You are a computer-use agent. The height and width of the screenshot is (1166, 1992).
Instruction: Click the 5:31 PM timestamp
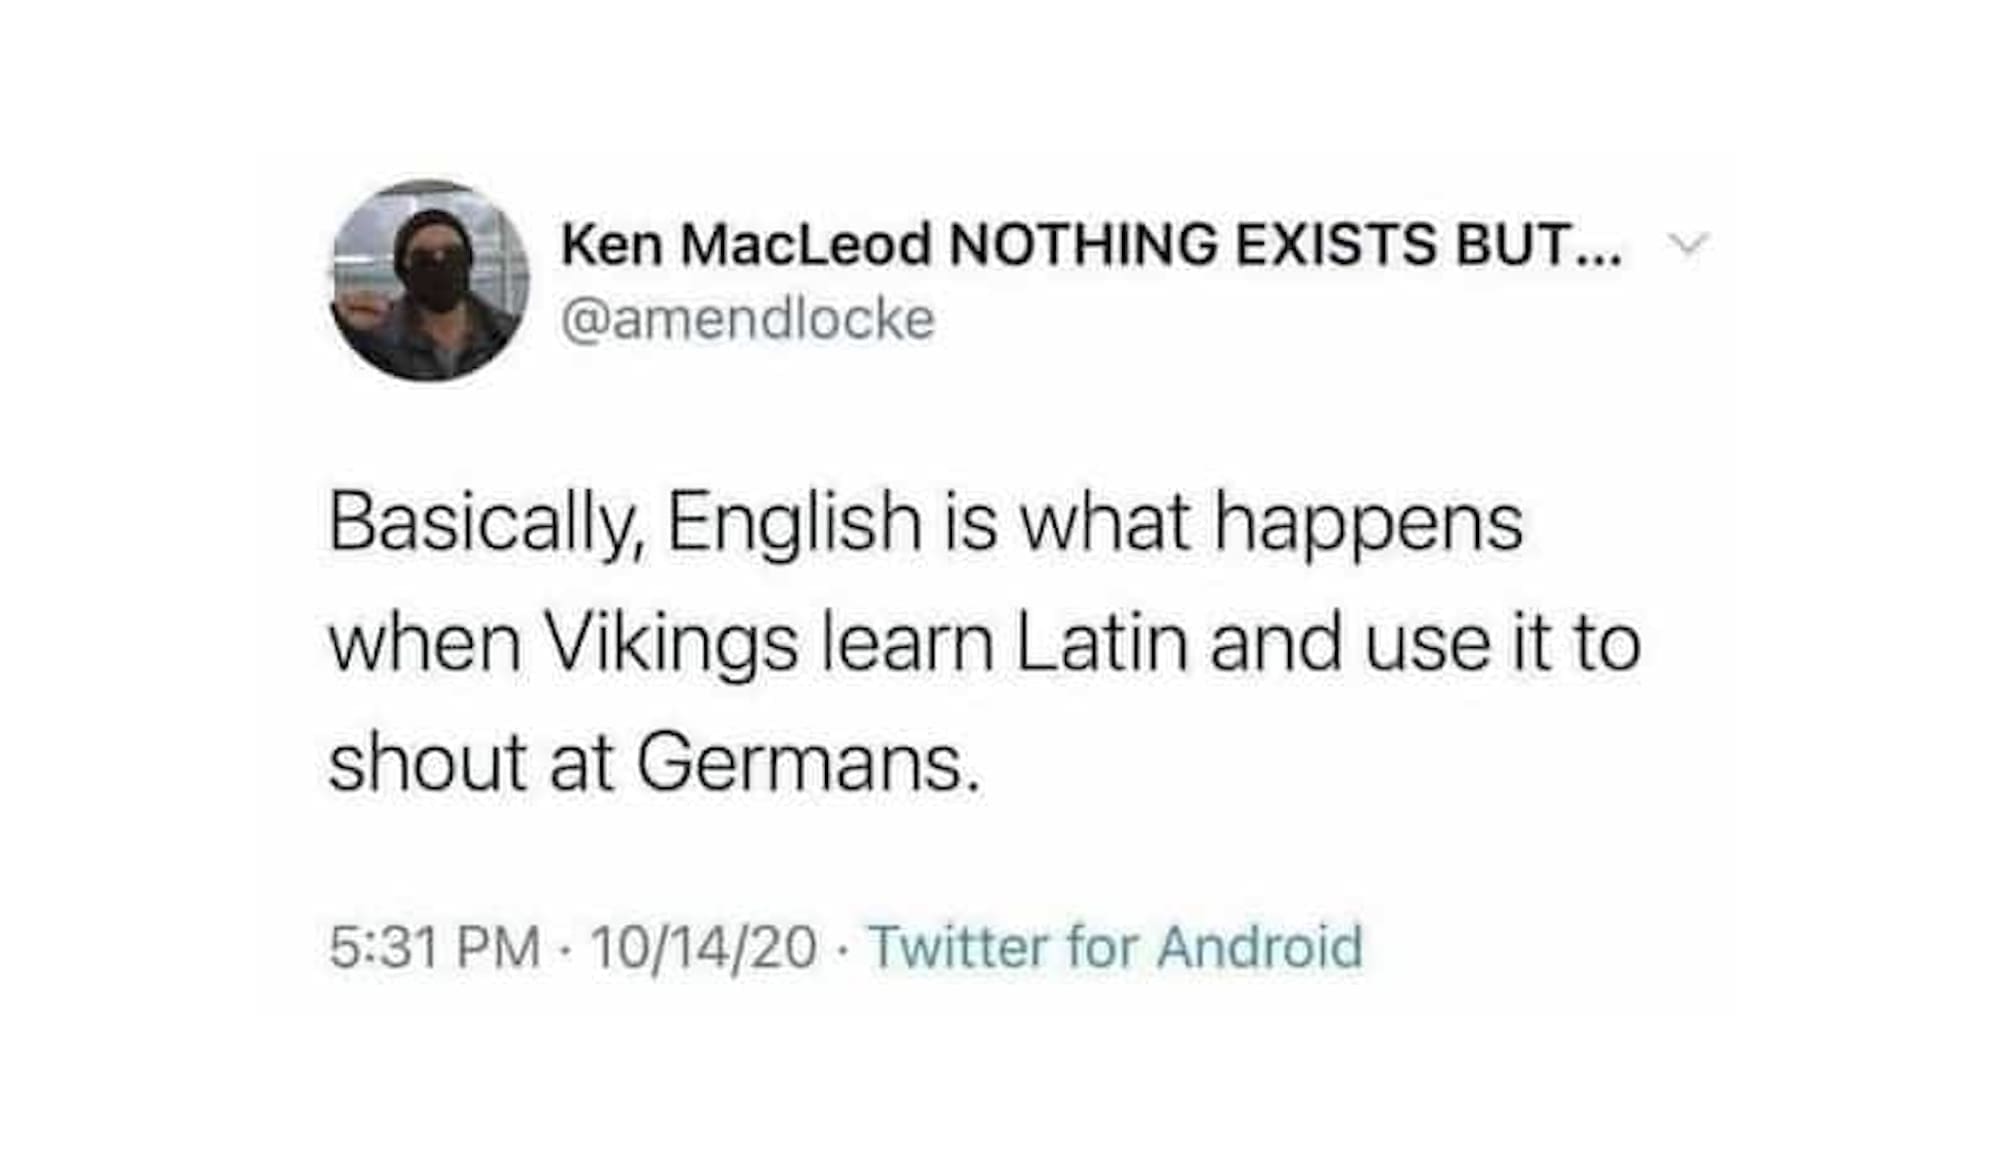click(434, 946)
